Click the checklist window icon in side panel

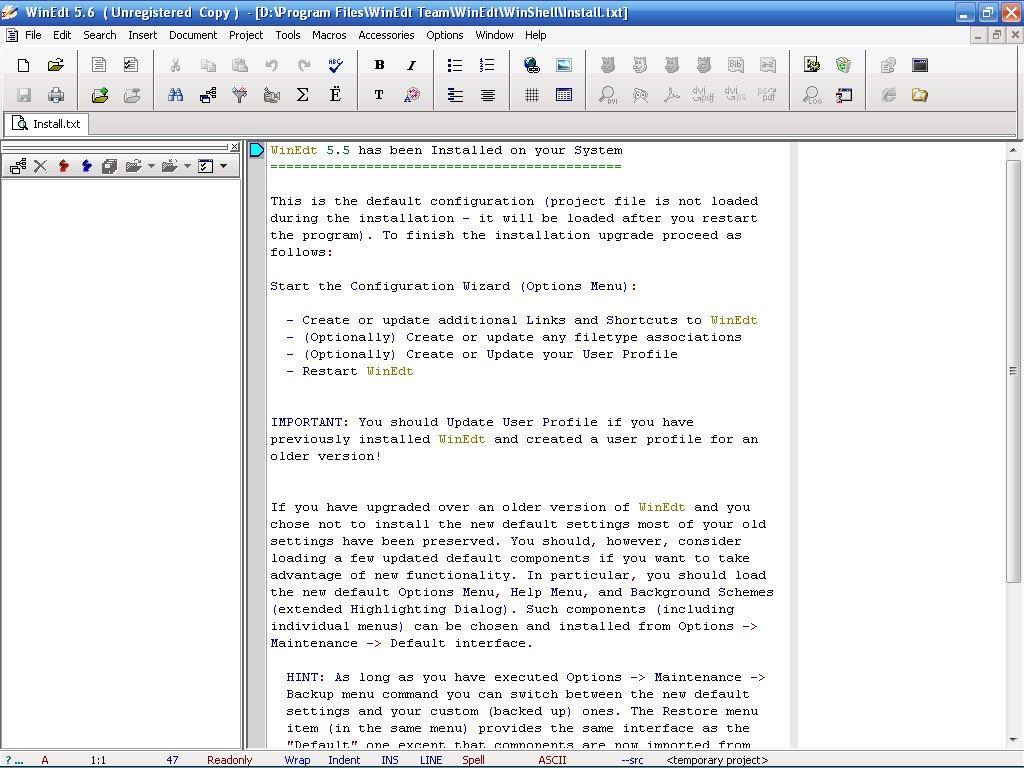coord(205,166)
